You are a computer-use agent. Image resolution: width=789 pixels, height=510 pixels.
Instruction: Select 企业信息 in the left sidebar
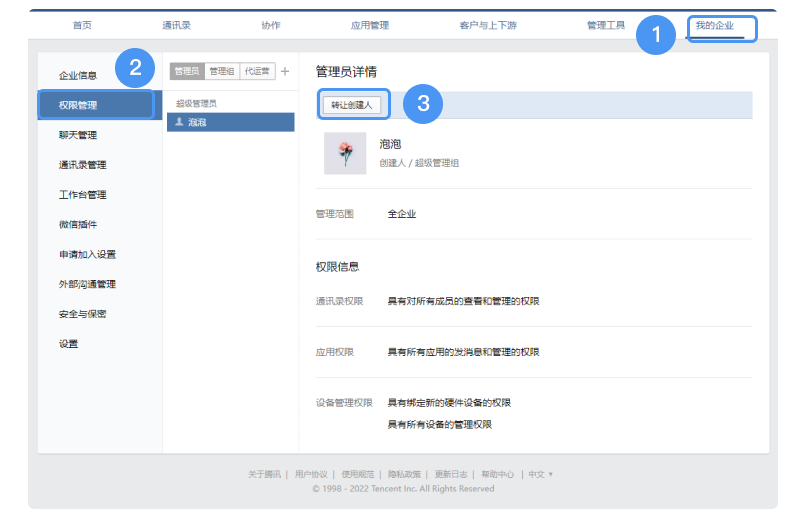pos(78,75)
